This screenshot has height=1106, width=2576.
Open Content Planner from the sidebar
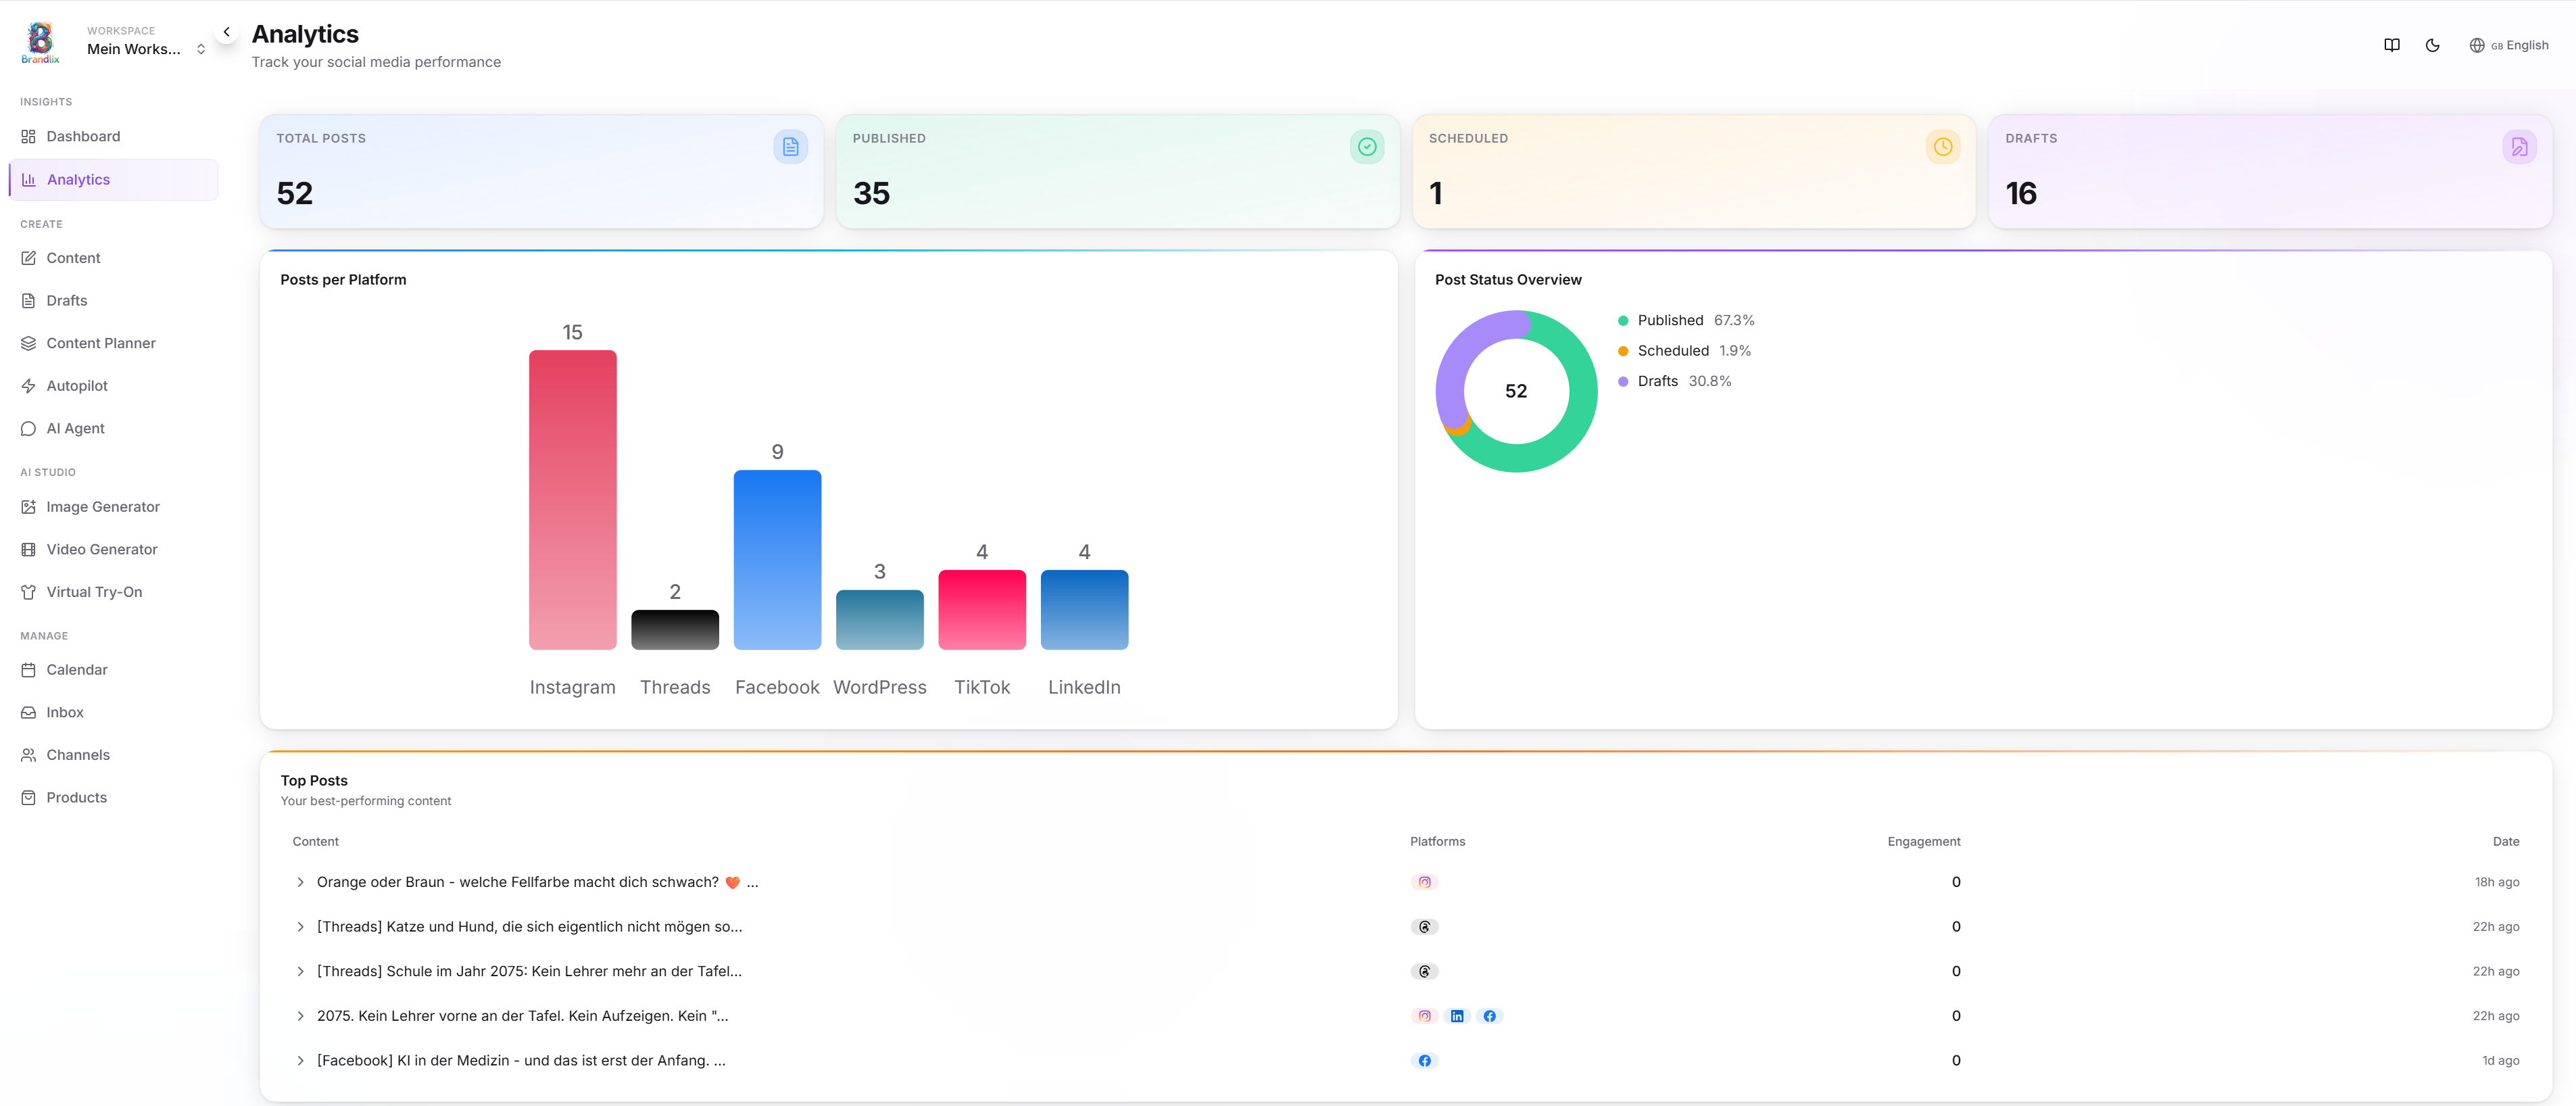tap(100, 343)
